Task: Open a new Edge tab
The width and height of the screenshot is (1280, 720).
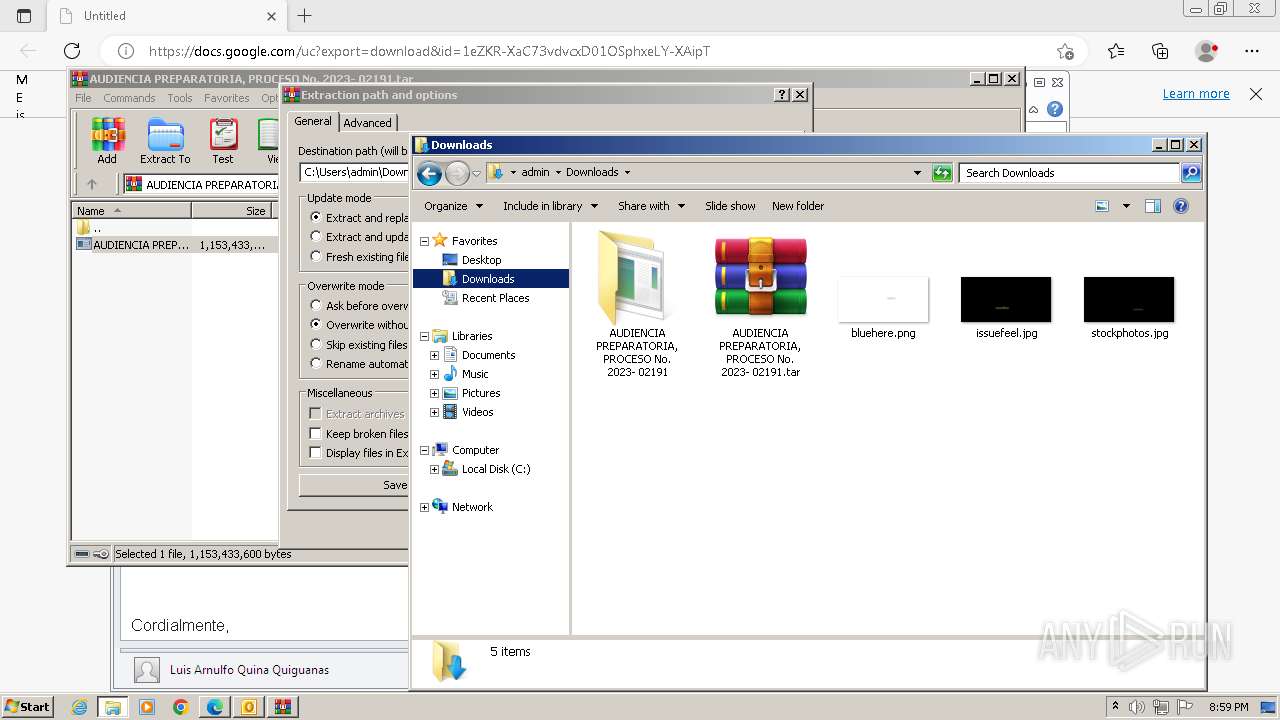Action: point(305,15)
